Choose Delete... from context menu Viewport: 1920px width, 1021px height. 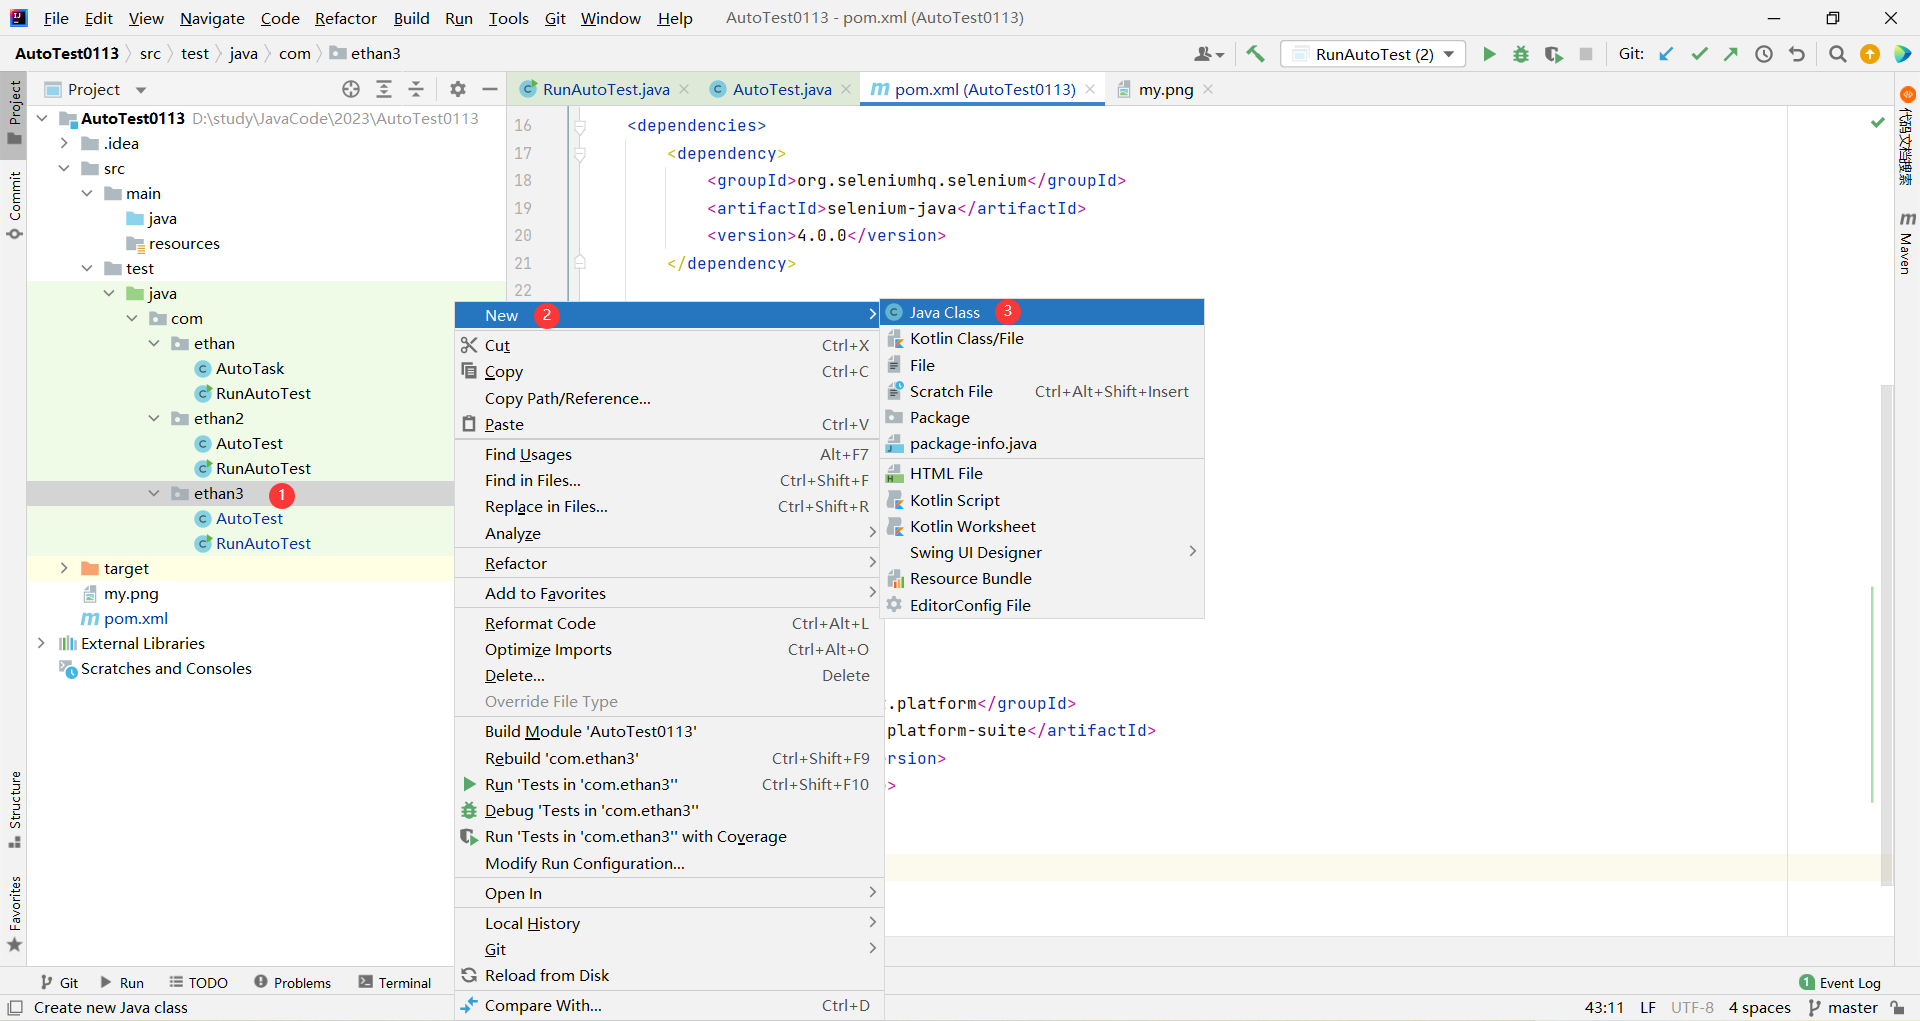pyautogui.click(x=668, y=675)
